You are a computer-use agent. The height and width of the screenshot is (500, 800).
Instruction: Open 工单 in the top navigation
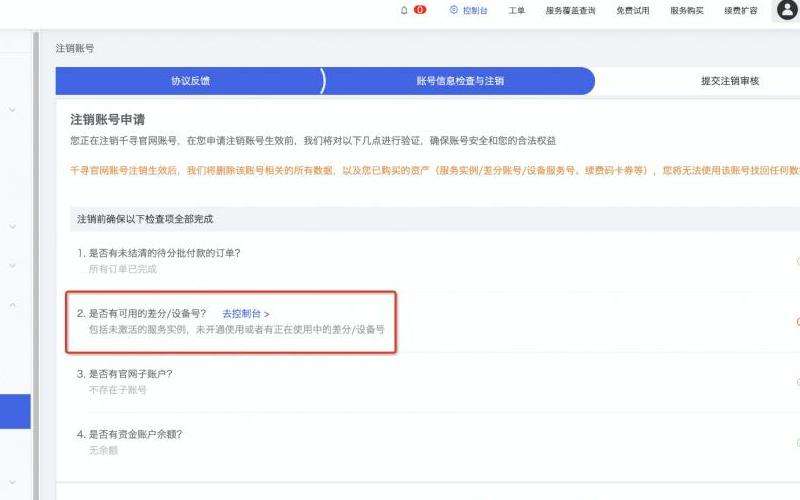(516, 10)
